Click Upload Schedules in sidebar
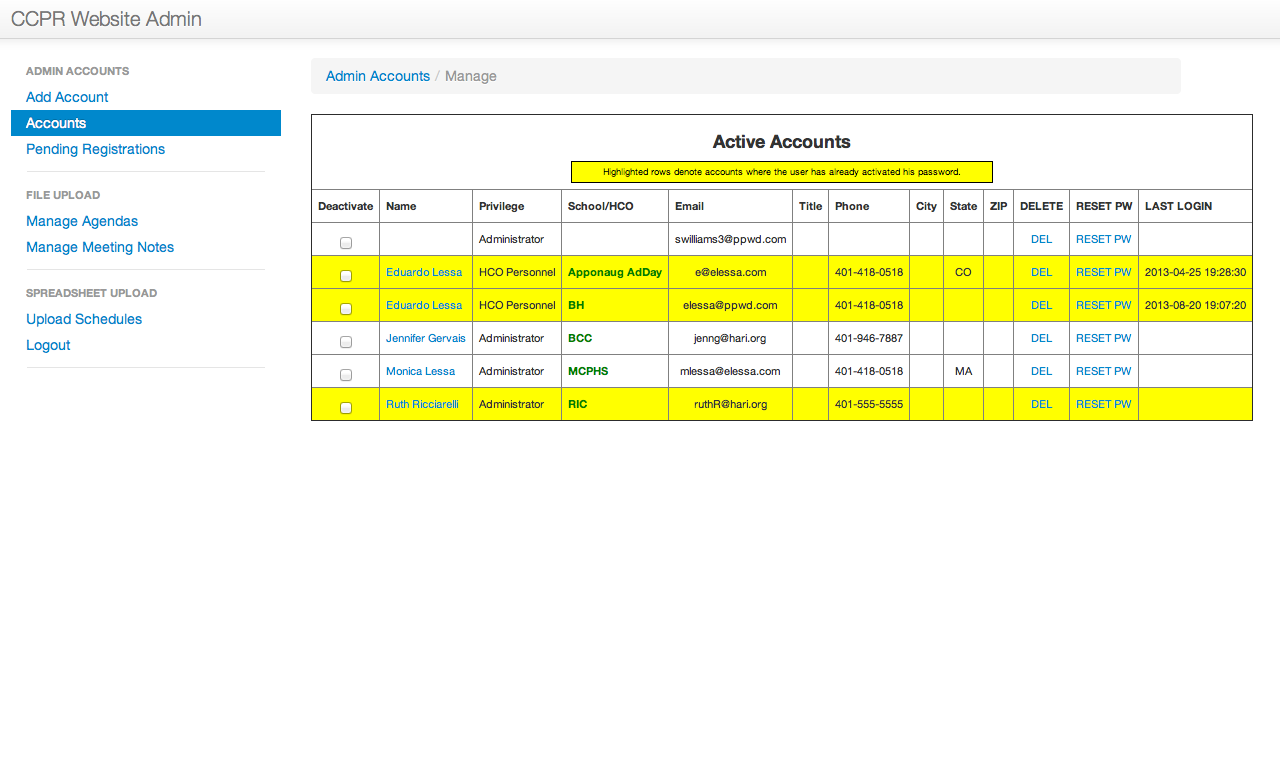 (x=84, y=319)
